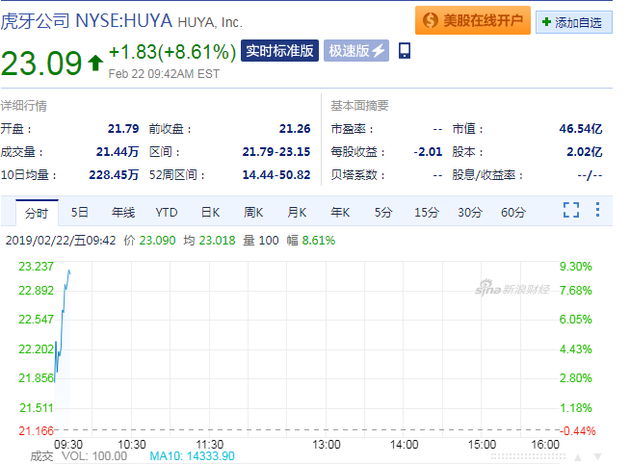Click 每股收益 value -2.01
The height and width of the screenshot is (464, 630).
(428, 152)
